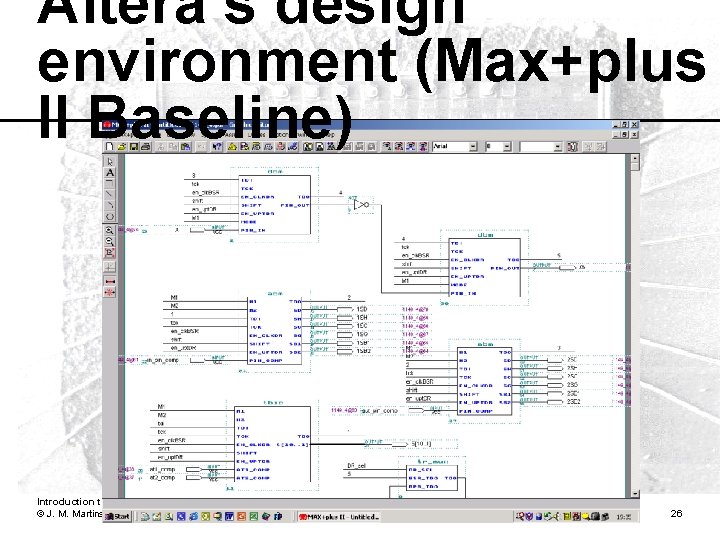
Task: Click the FP quick launch icon
Action: [278, 517]
